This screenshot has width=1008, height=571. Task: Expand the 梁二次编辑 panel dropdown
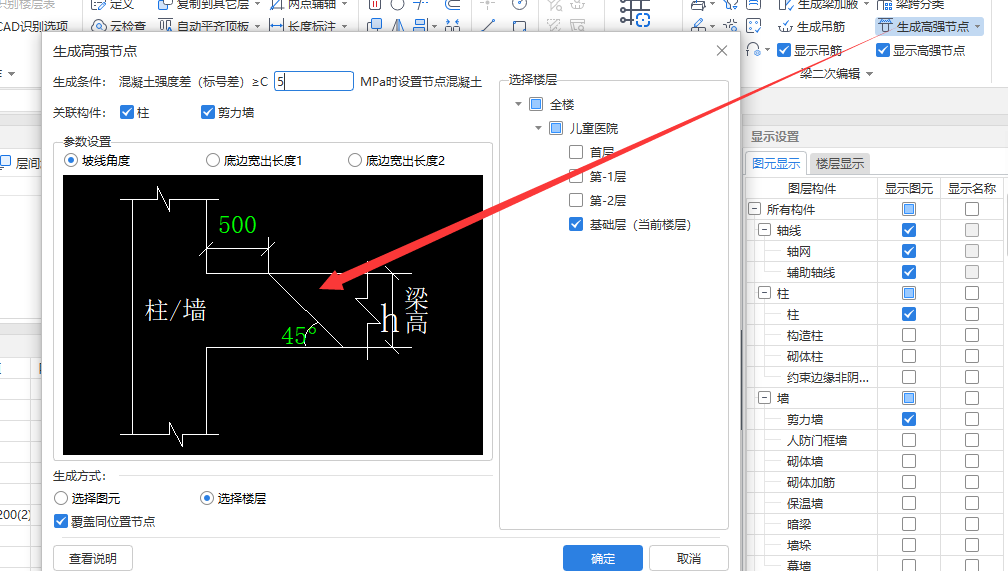click(870, 74)
